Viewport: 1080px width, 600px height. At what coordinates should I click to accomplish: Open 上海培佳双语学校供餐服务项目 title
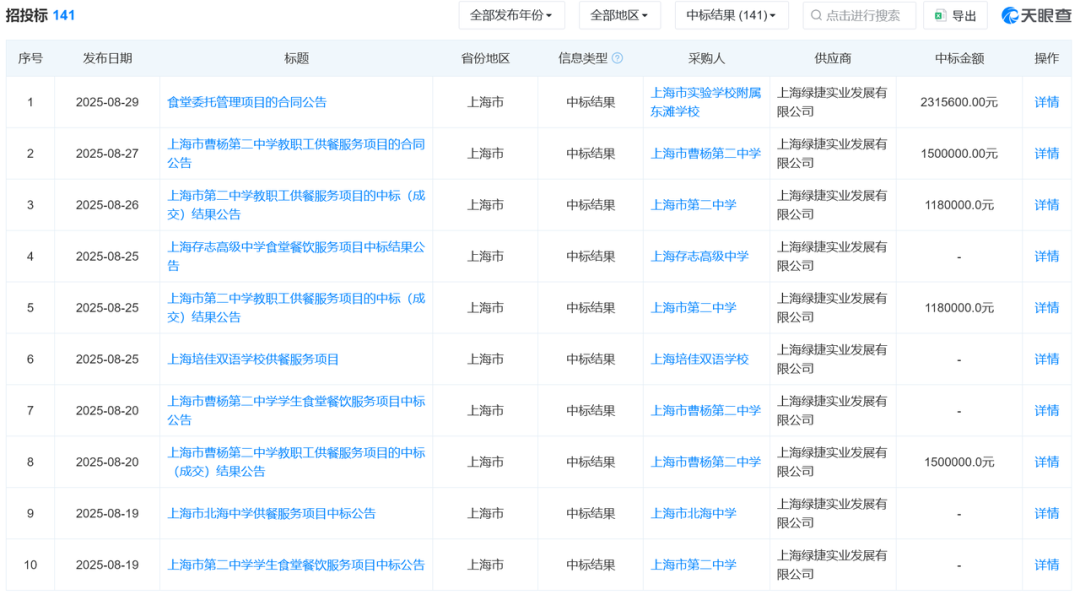[253, 359]
